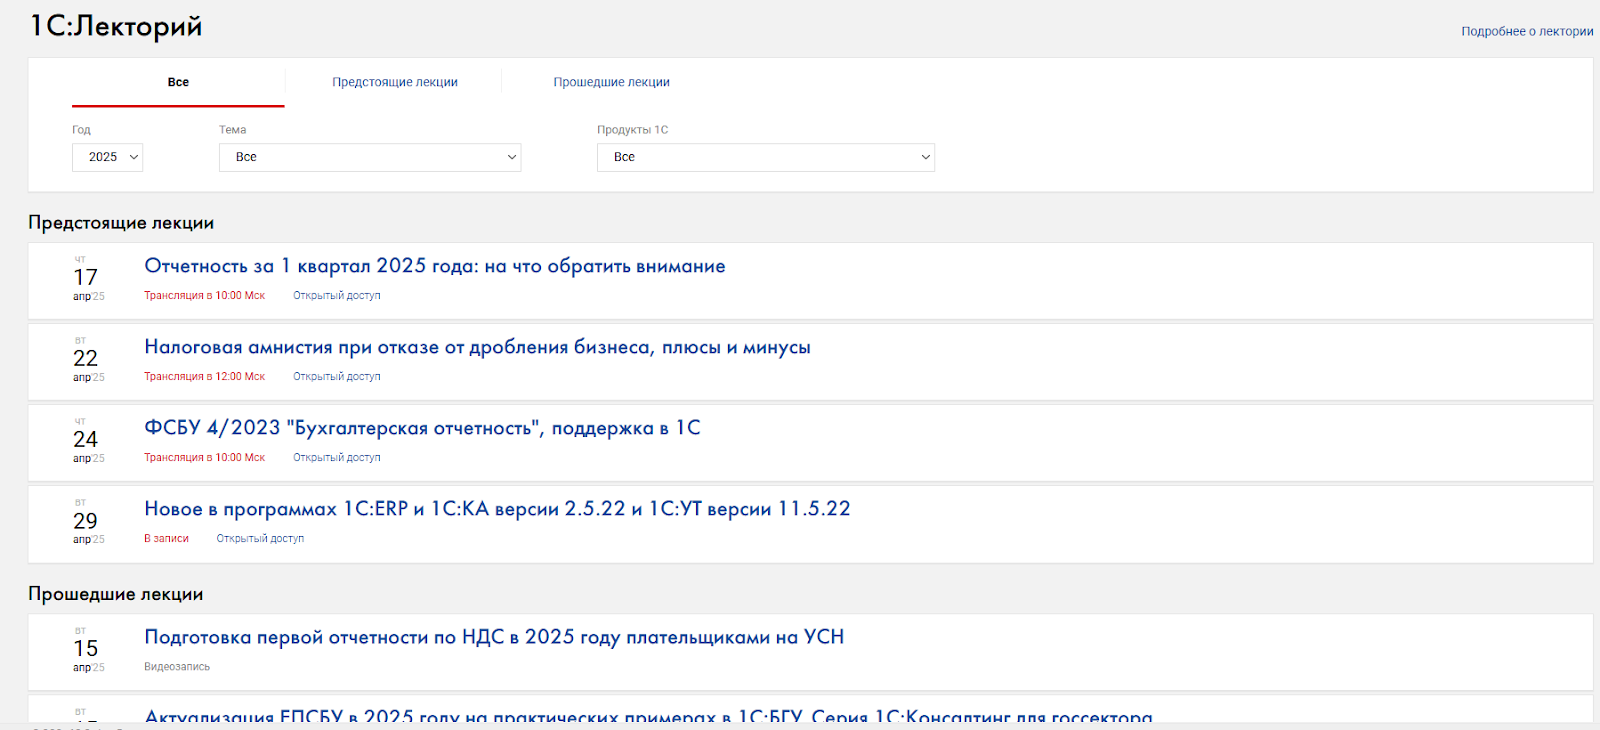Open lecture Актуализация ЕПСБУ в 2025 году
1600x730 pixels.
point(648,716)
